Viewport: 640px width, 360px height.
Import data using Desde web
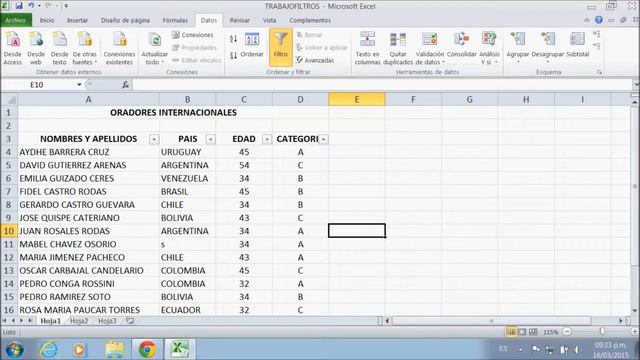coord(36,48)
